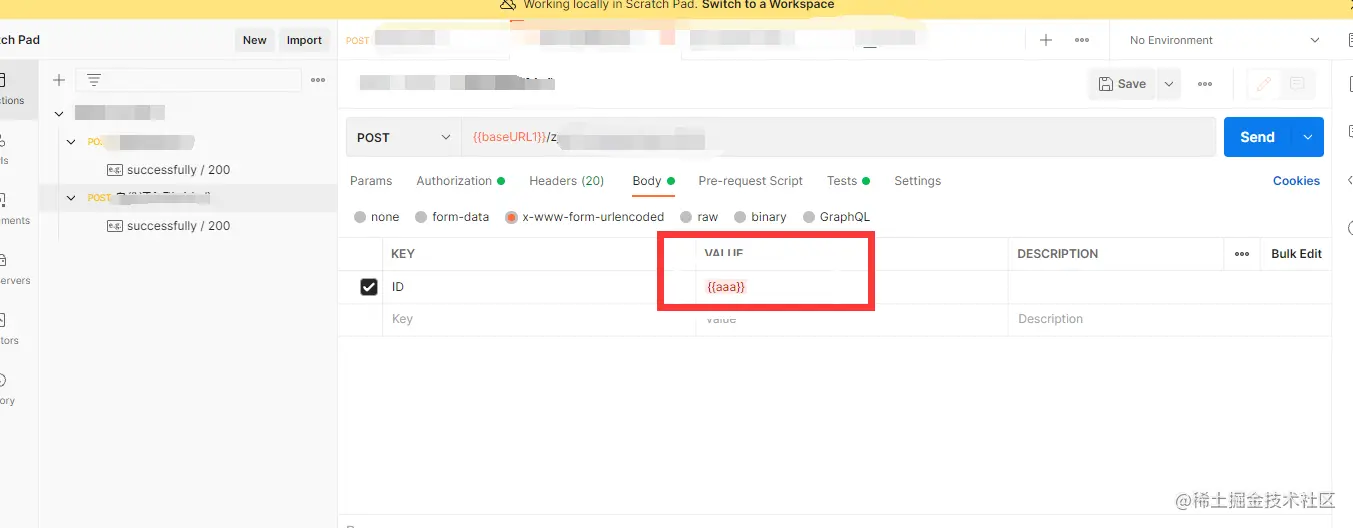Click the edit pencil icon
Viewport: 1353px width, 528px height.
coord(1264,84)
